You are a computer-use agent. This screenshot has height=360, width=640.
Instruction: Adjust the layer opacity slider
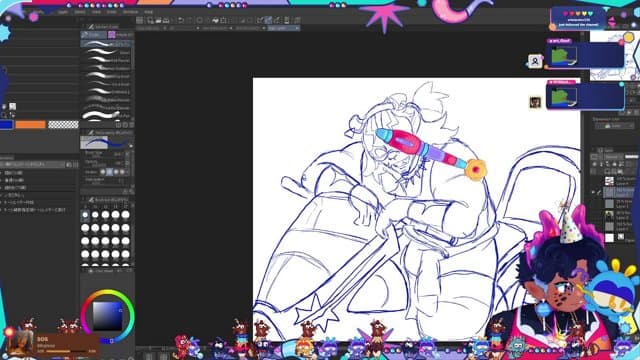pyautogui.click(x=632, y=156)
